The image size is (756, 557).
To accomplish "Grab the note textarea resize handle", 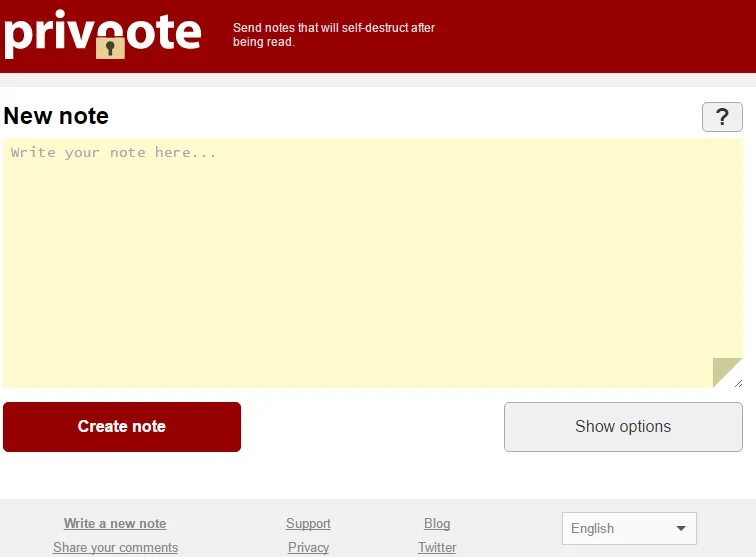I will [738, 383].
